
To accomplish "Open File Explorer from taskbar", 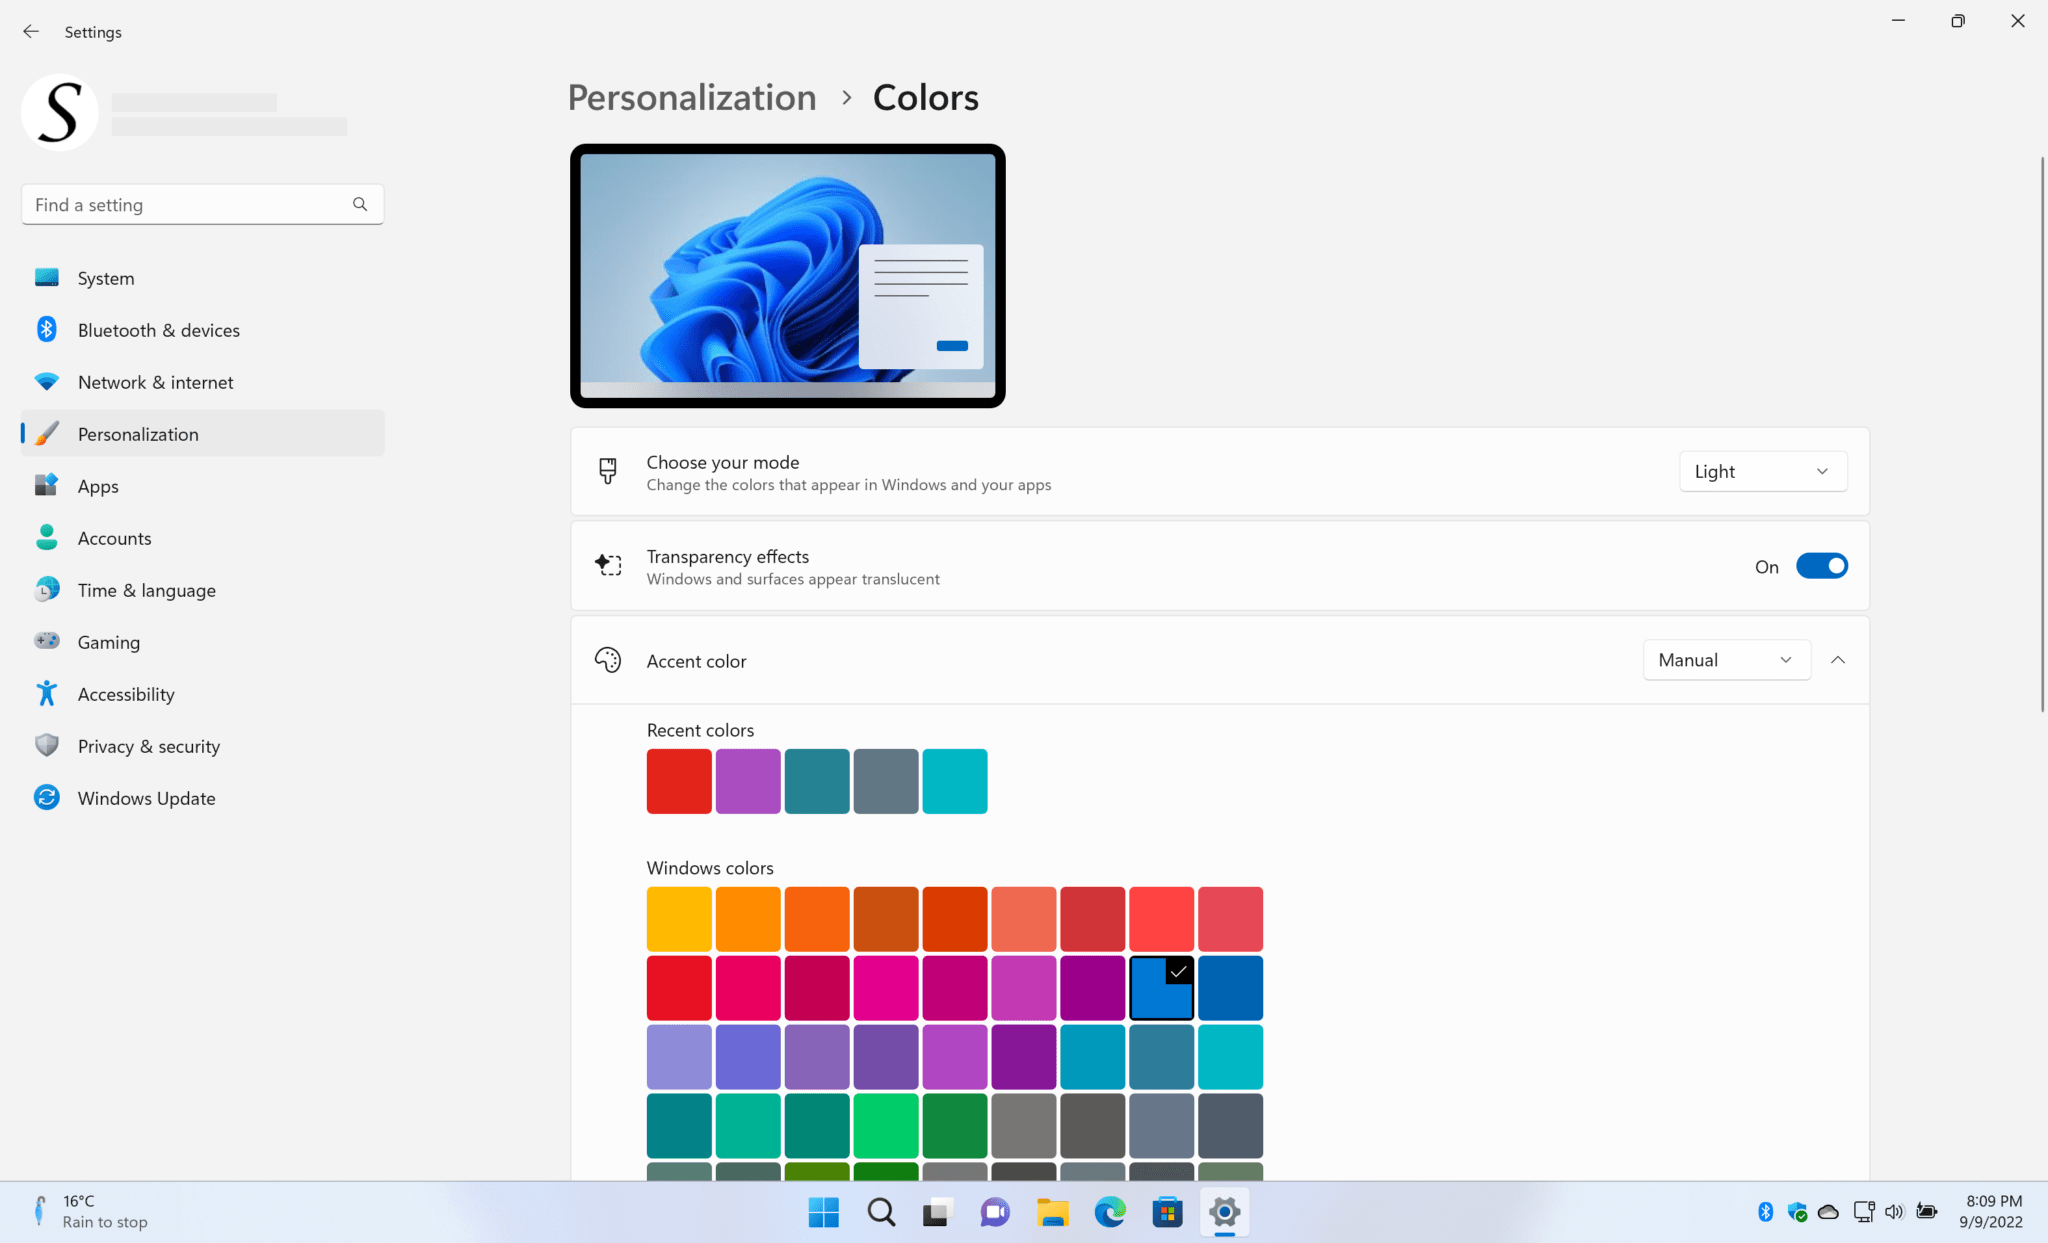I will tap(1052, 1212).
